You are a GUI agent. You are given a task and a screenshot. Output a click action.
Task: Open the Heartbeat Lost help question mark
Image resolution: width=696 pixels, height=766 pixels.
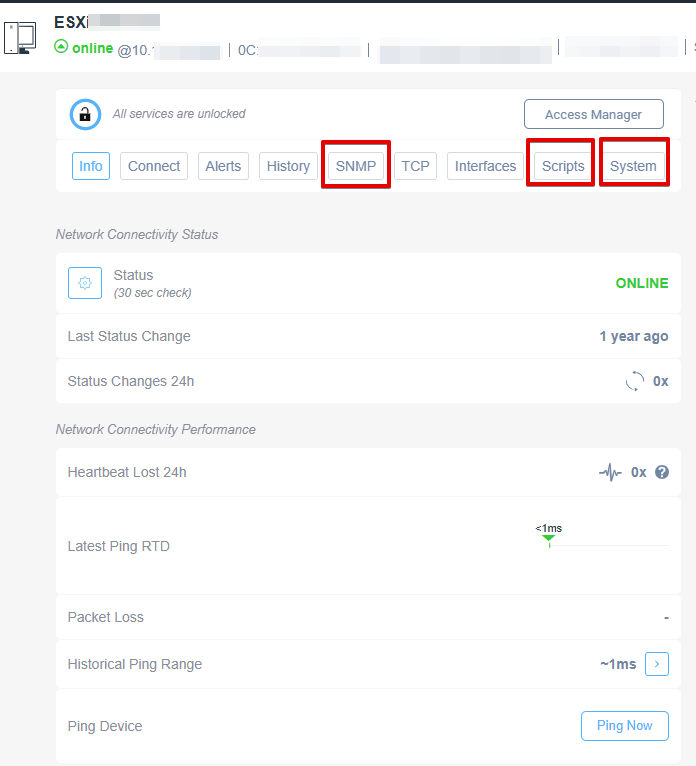point(662,472)
